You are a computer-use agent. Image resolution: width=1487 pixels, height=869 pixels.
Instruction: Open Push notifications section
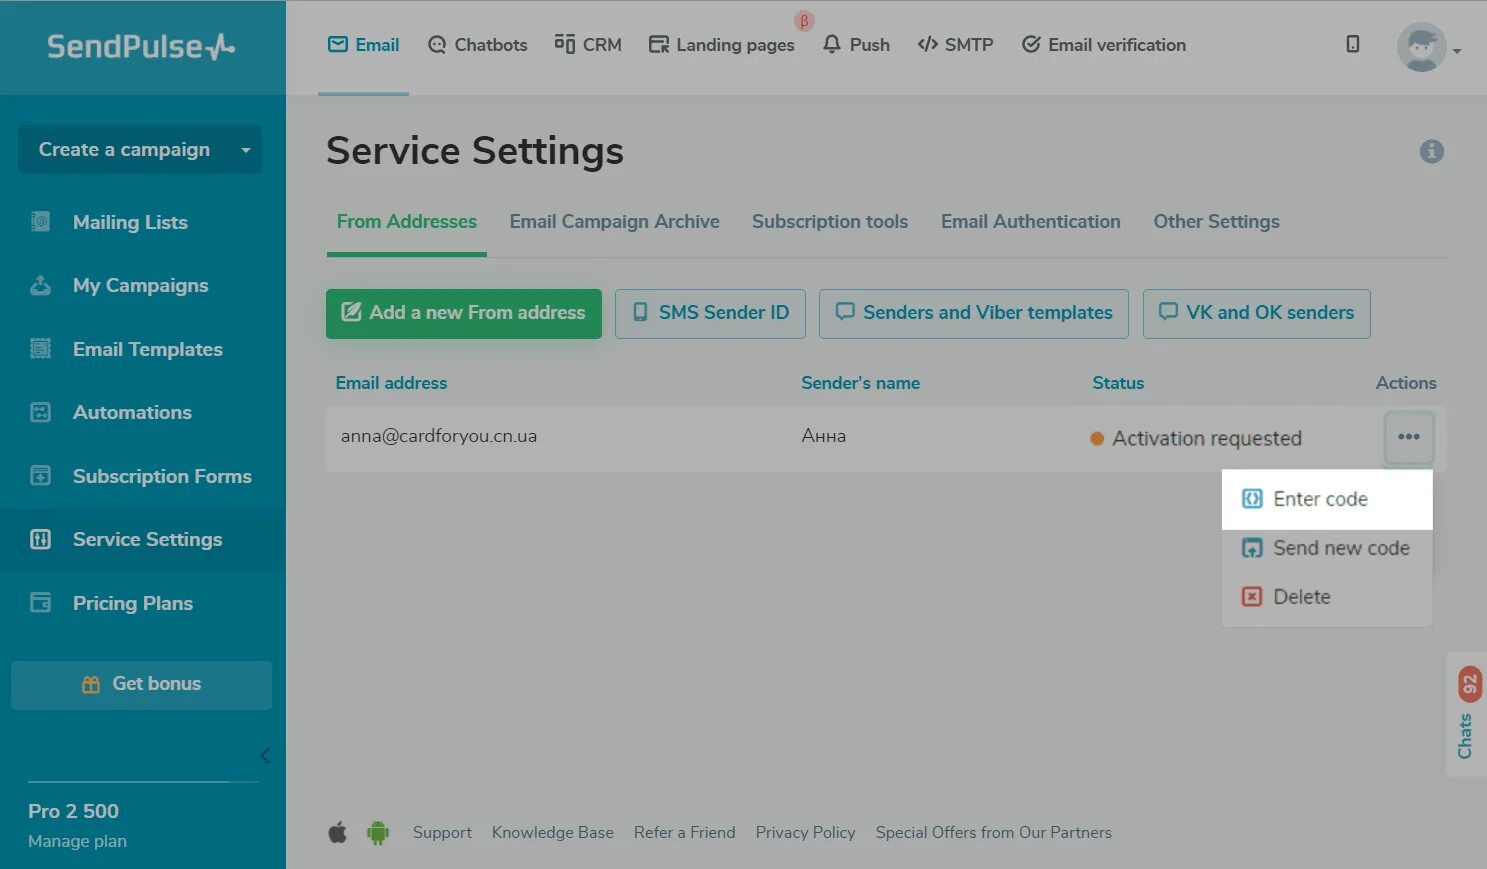tap(856, 45)
